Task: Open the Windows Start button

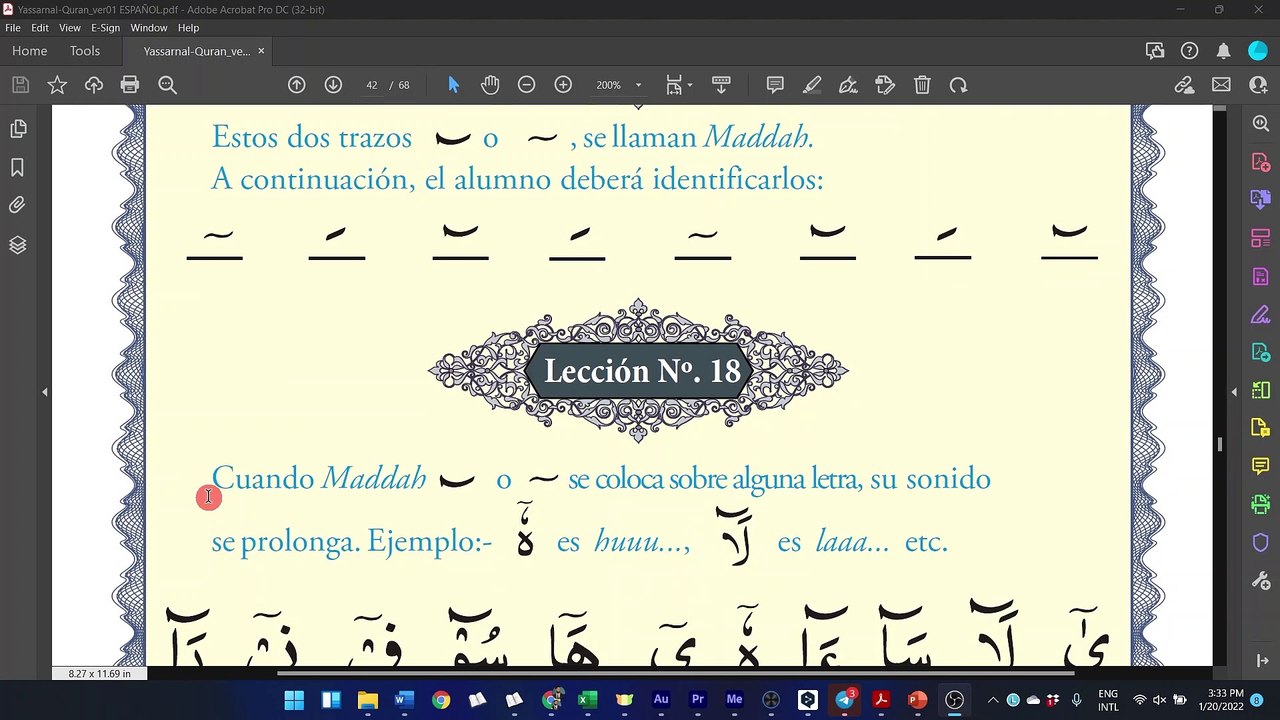Action: coord(294,700)
